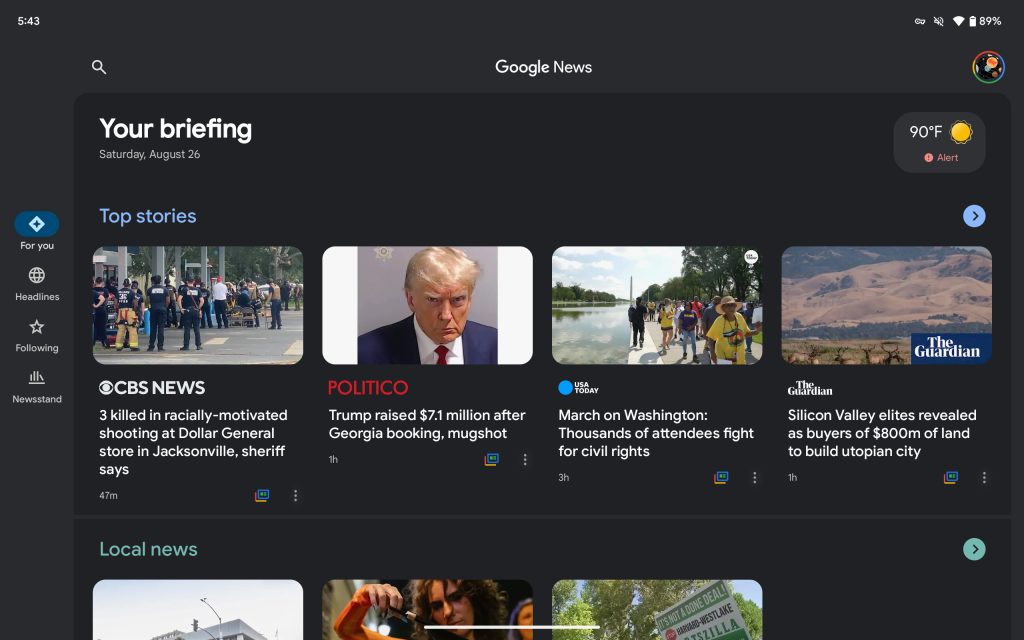The width and height of the screenshot is (1024, 640).
Task: Open more options for March on Washington story
Action: click(755, 477)
